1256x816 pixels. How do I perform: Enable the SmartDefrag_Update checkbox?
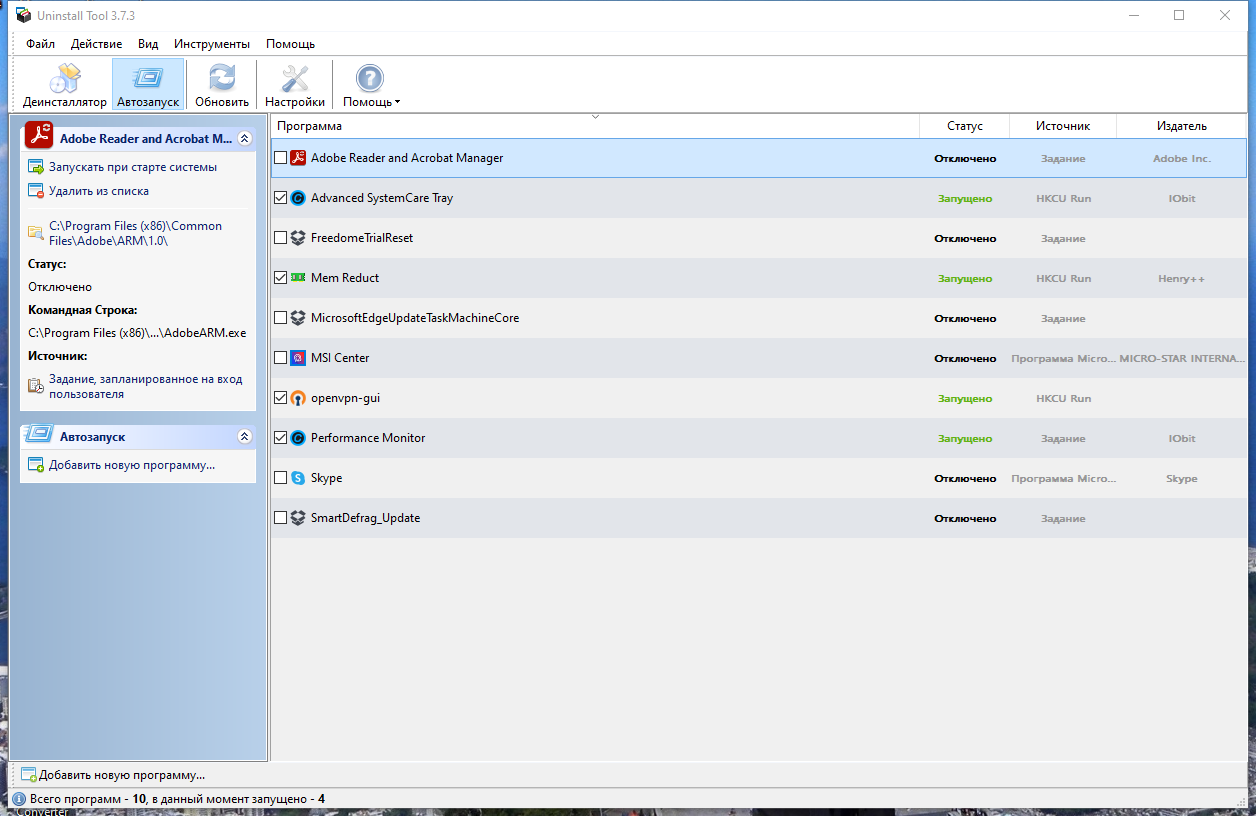pyautogui.click(x=280, y=518)
